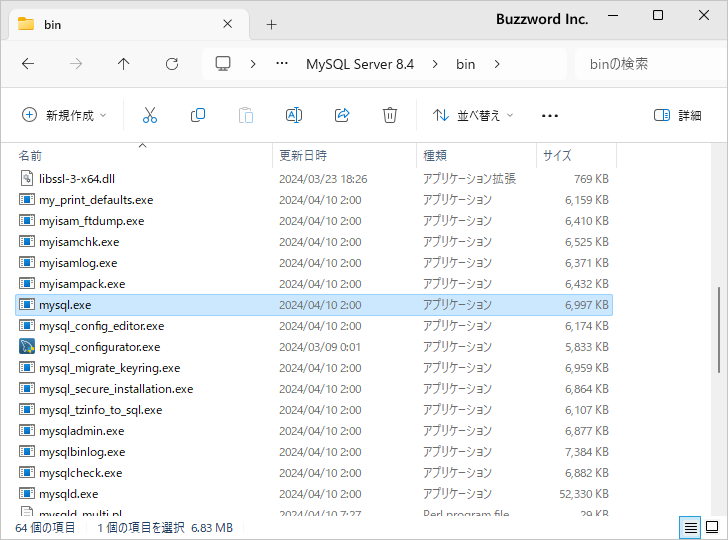Click the 64 個の項目 status text

click(45, 528)
